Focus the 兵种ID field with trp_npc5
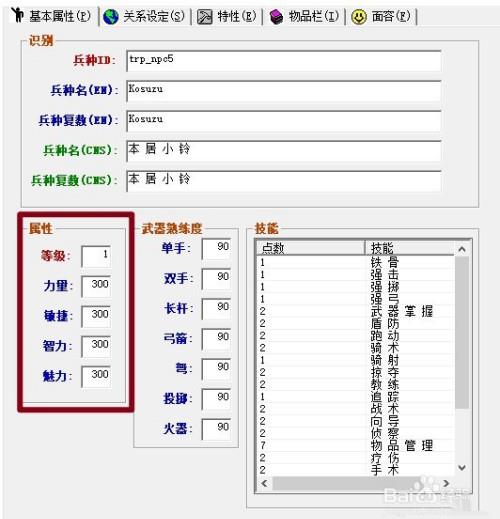The image size is (500, 519). [x=284, y=61]
